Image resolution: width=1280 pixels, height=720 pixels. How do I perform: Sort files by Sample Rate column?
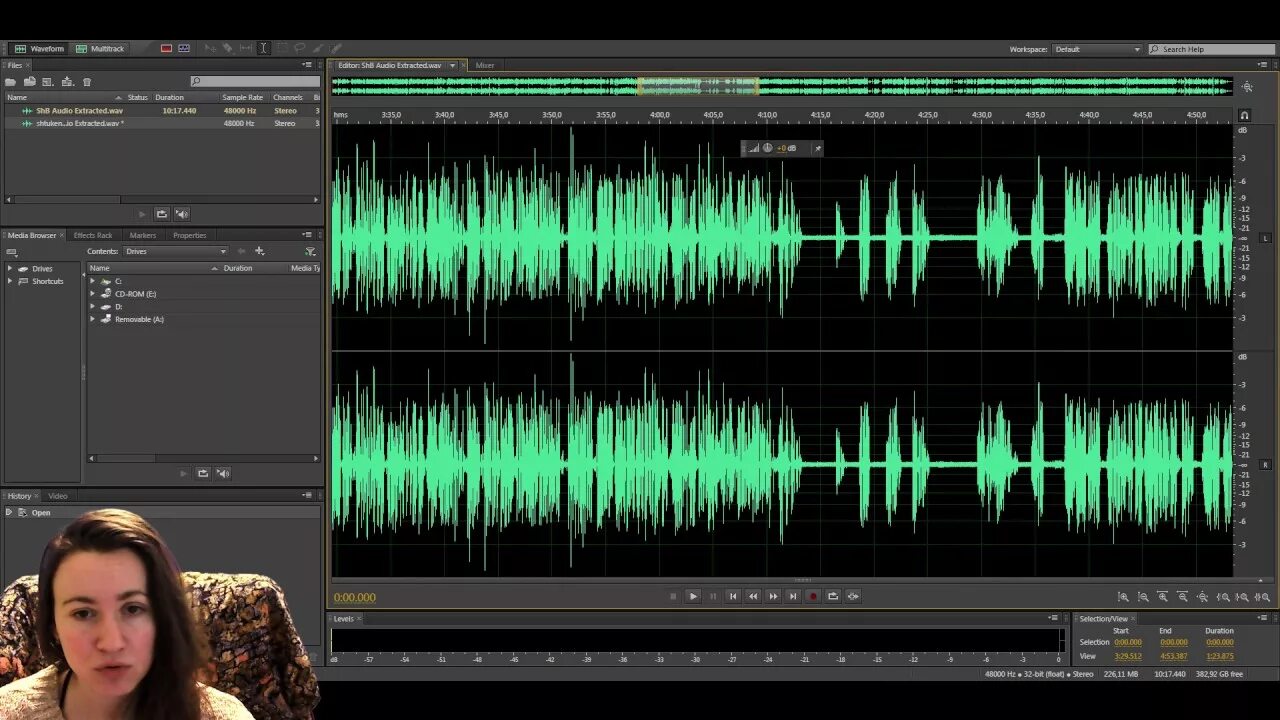[243, 98]
